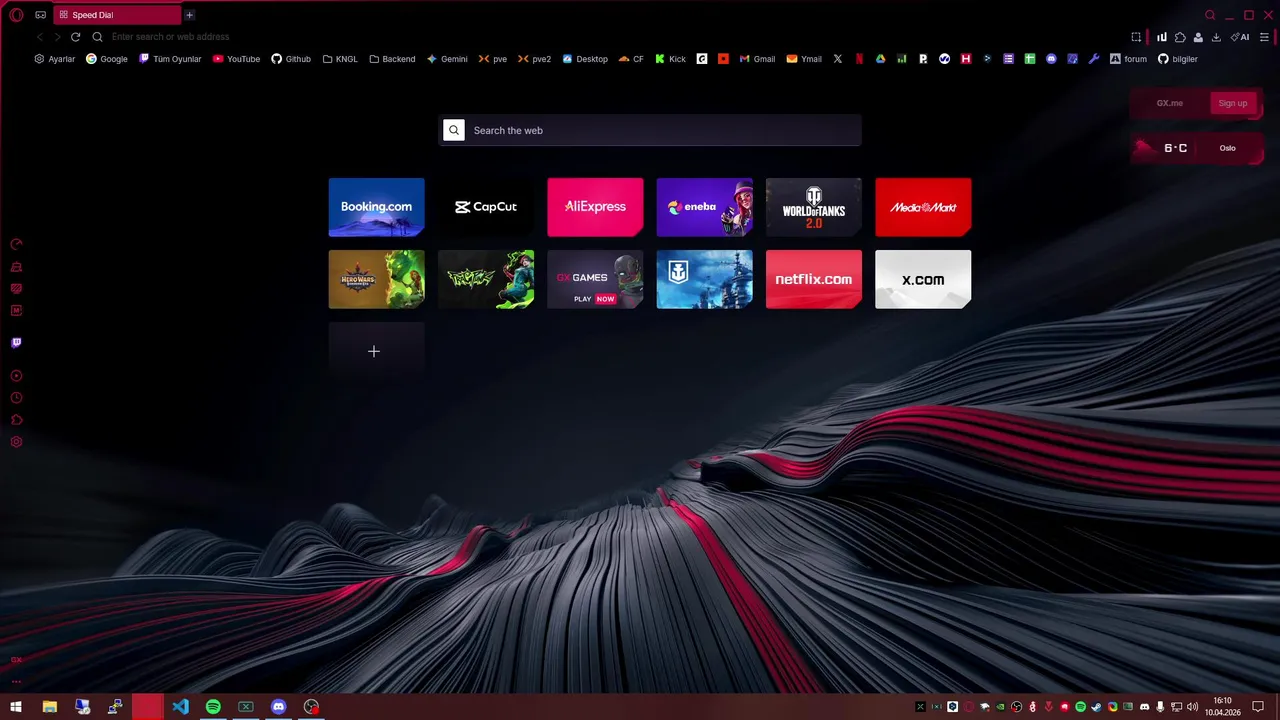Open the Player icon in sidebar
The image size is (1280, 720).
(16, 376)
